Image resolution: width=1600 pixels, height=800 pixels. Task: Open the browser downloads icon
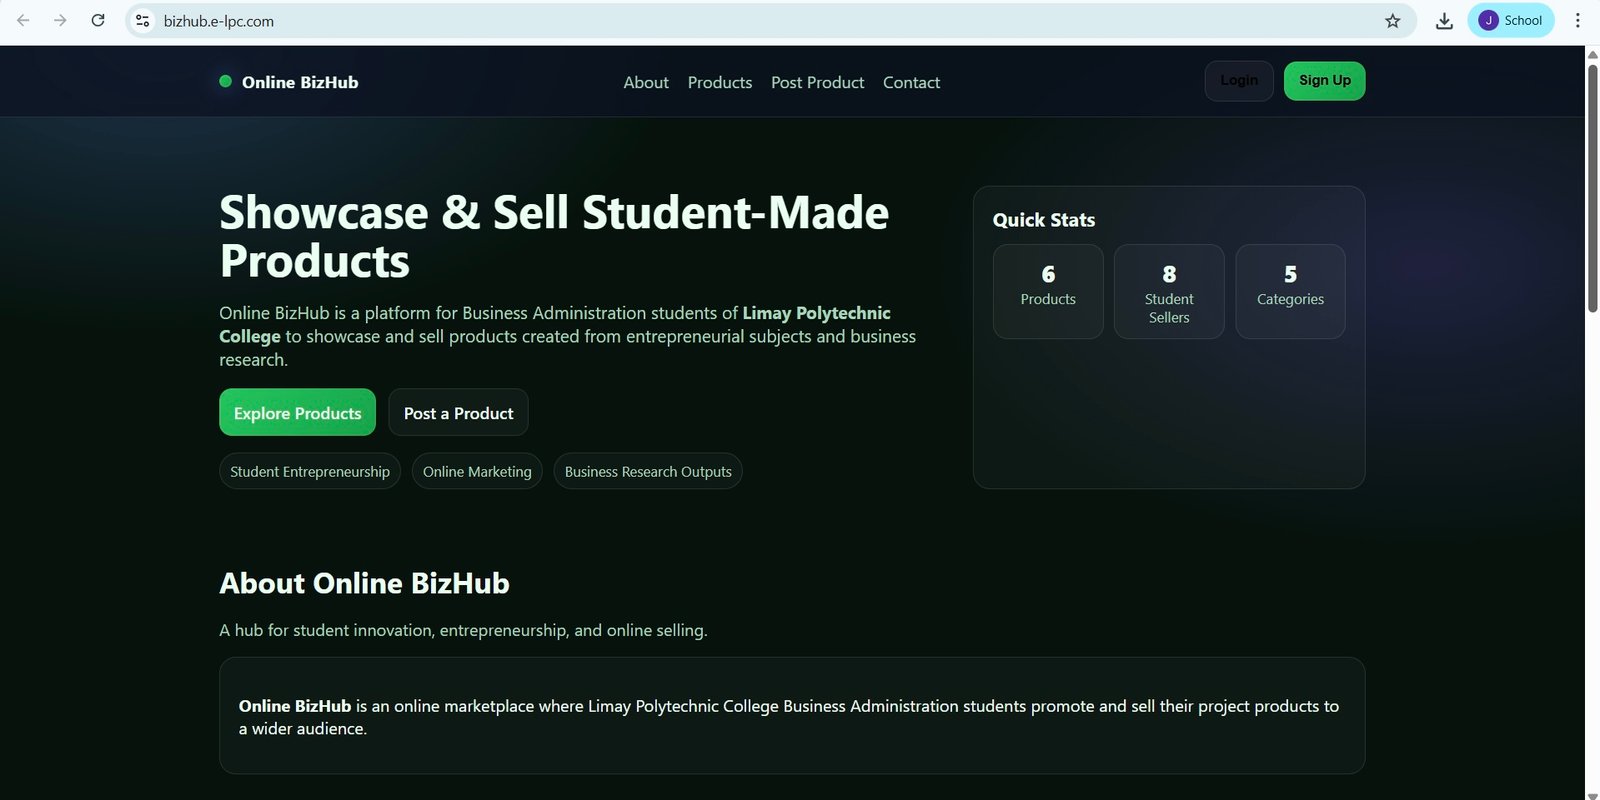[1444, 20]
